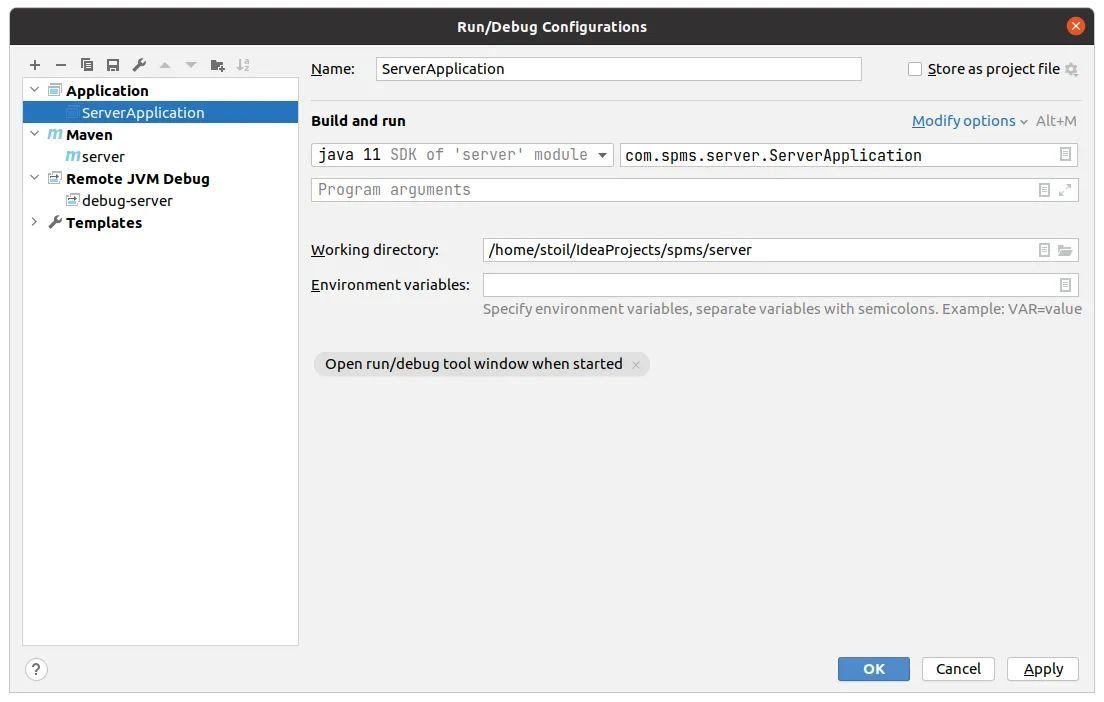Expand the Program arguments field
This screenshot has width=1104, height=702.
pos(1065,190)
